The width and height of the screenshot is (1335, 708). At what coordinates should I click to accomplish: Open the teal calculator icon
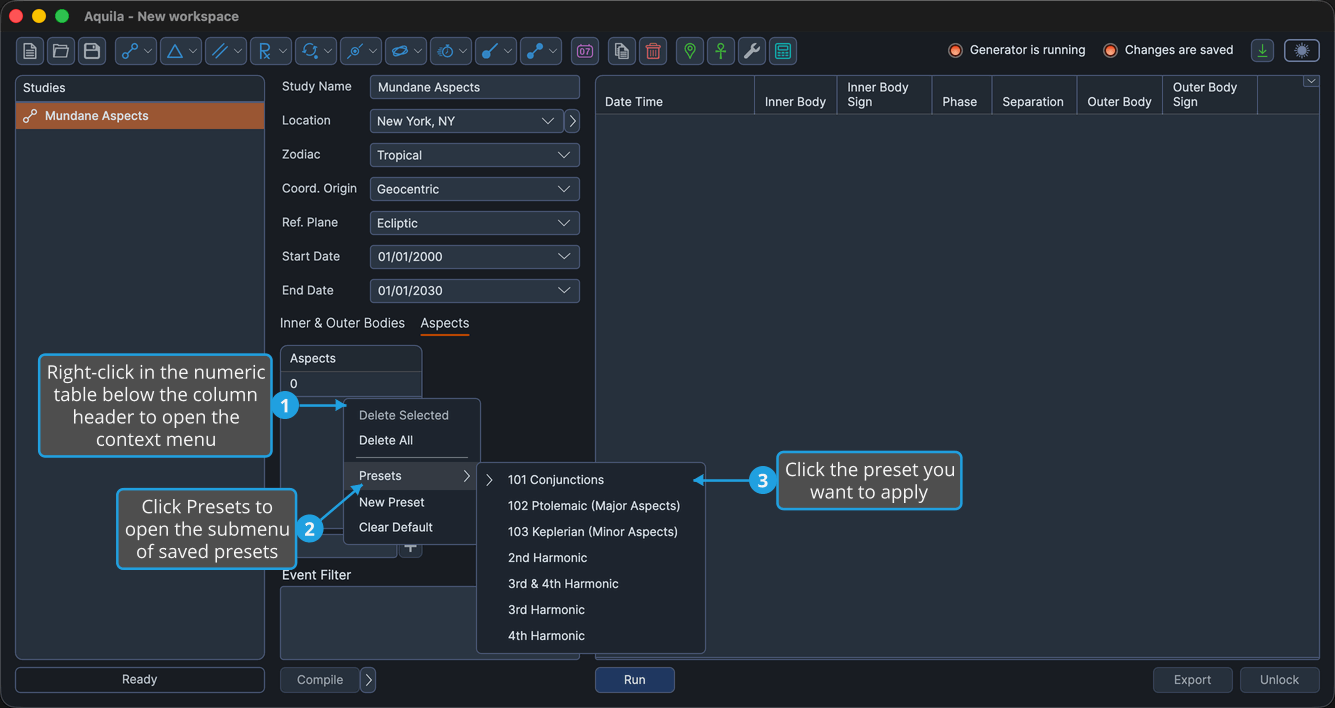click(x=783, y=51)
